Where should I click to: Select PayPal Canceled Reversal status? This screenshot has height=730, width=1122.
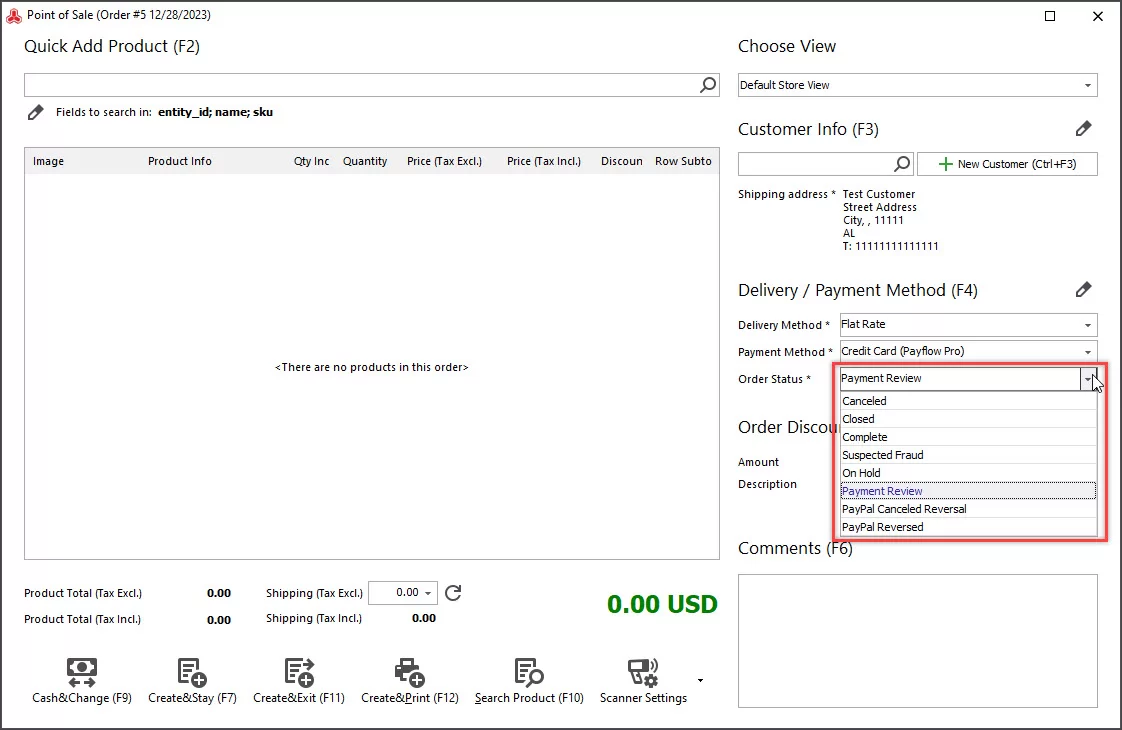click(968, 509)
